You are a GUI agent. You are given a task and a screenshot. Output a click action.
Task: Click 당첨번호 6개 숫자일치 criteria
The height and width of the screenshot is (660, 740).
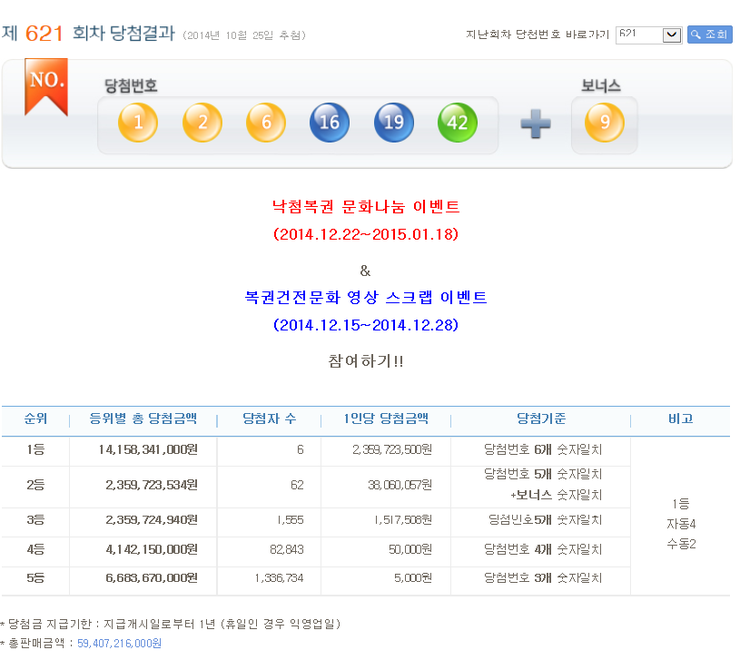(543, 449)
